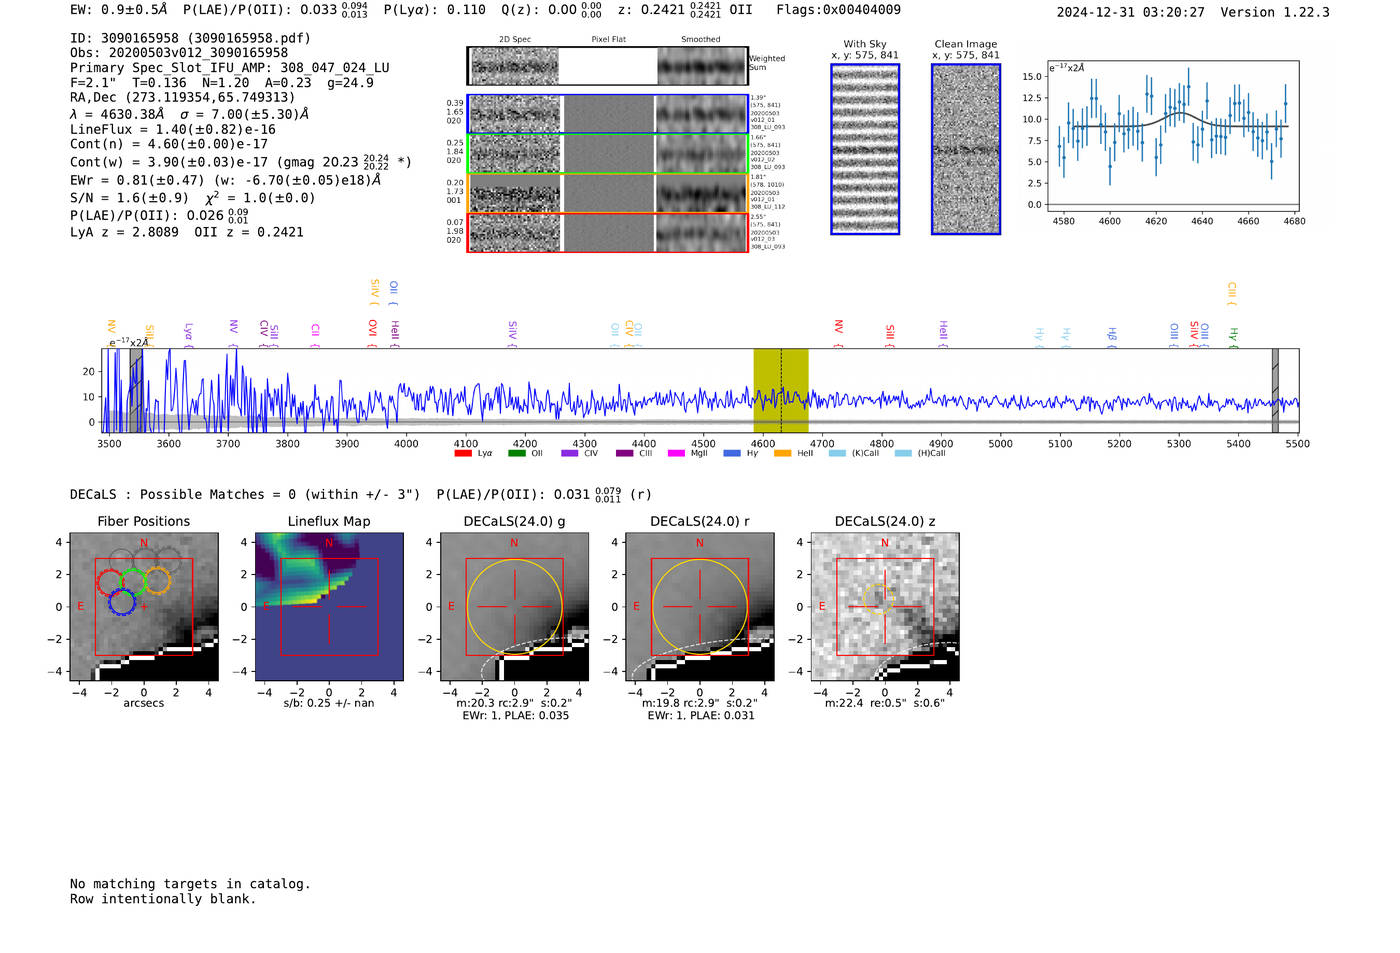Click the CIV purple legend swatch
1400x953 pixels.
pos(570,453)
